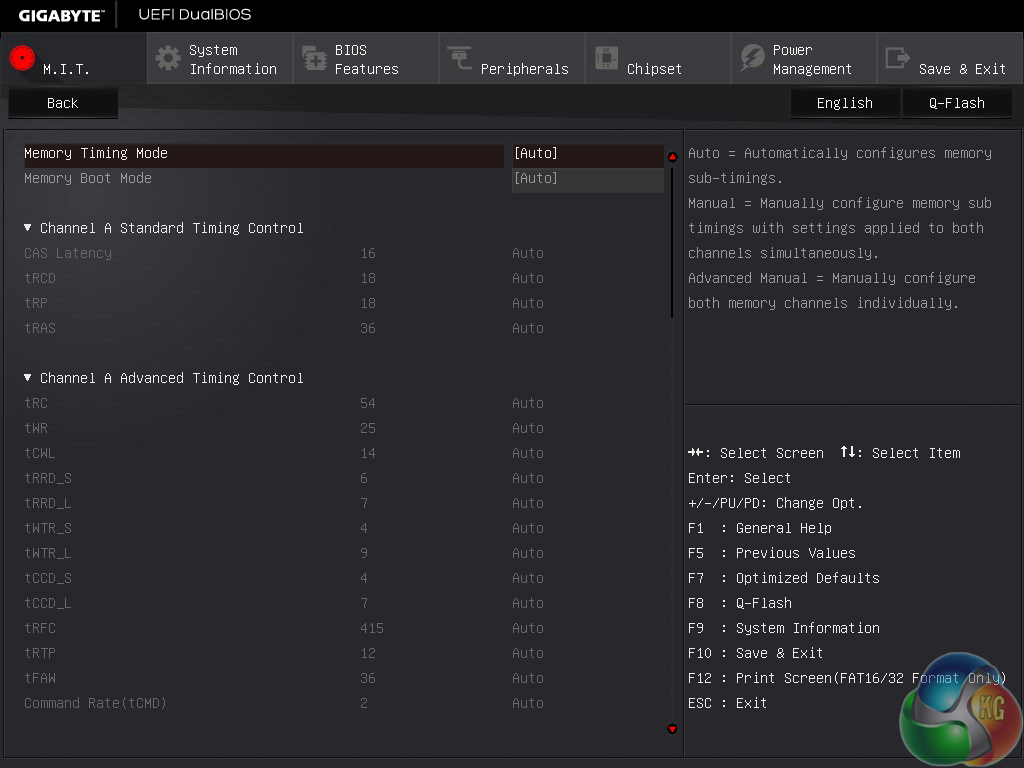Change language via English button
The width and height of the screenshot is (1024, 768).
point(845,103)
